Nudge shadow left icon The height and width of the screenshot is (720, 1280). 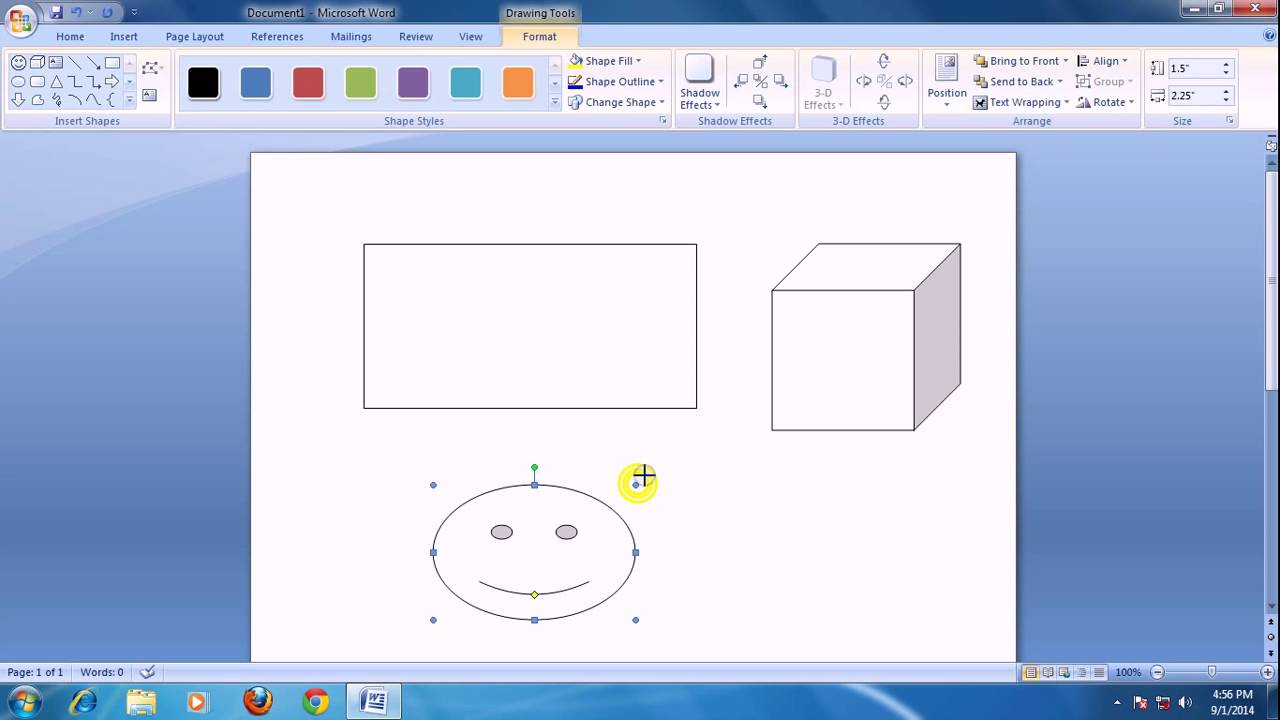coord(740,82)
